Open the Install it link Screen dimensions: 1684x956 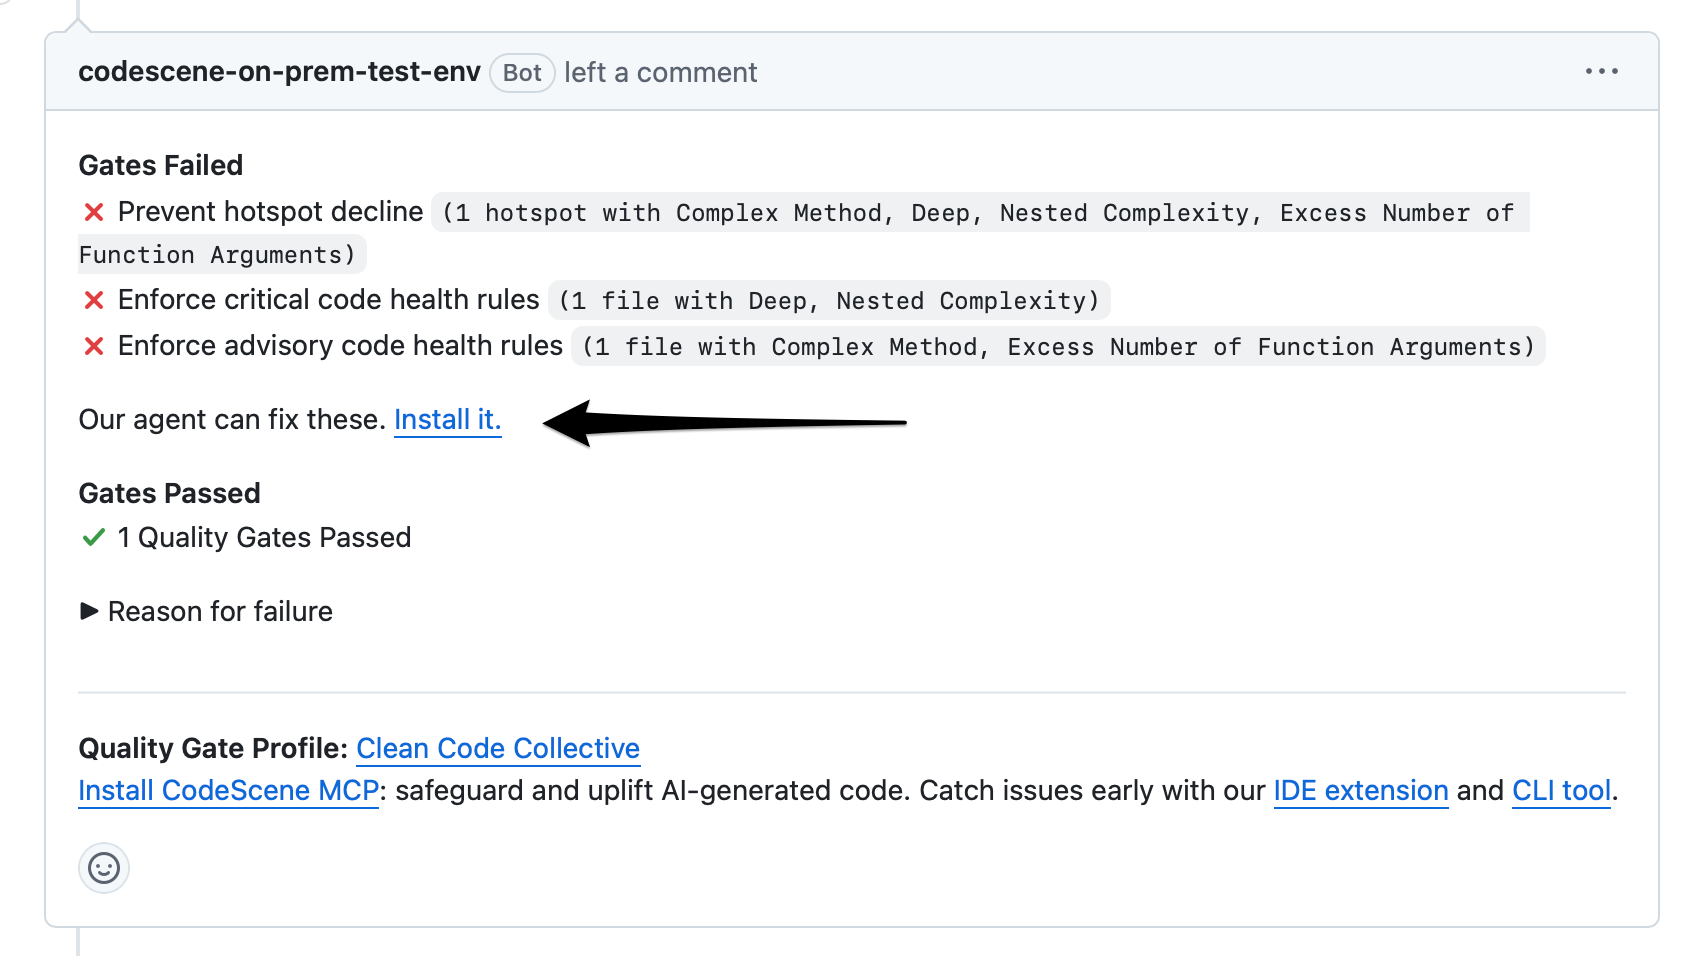click(x=447, y=420)
